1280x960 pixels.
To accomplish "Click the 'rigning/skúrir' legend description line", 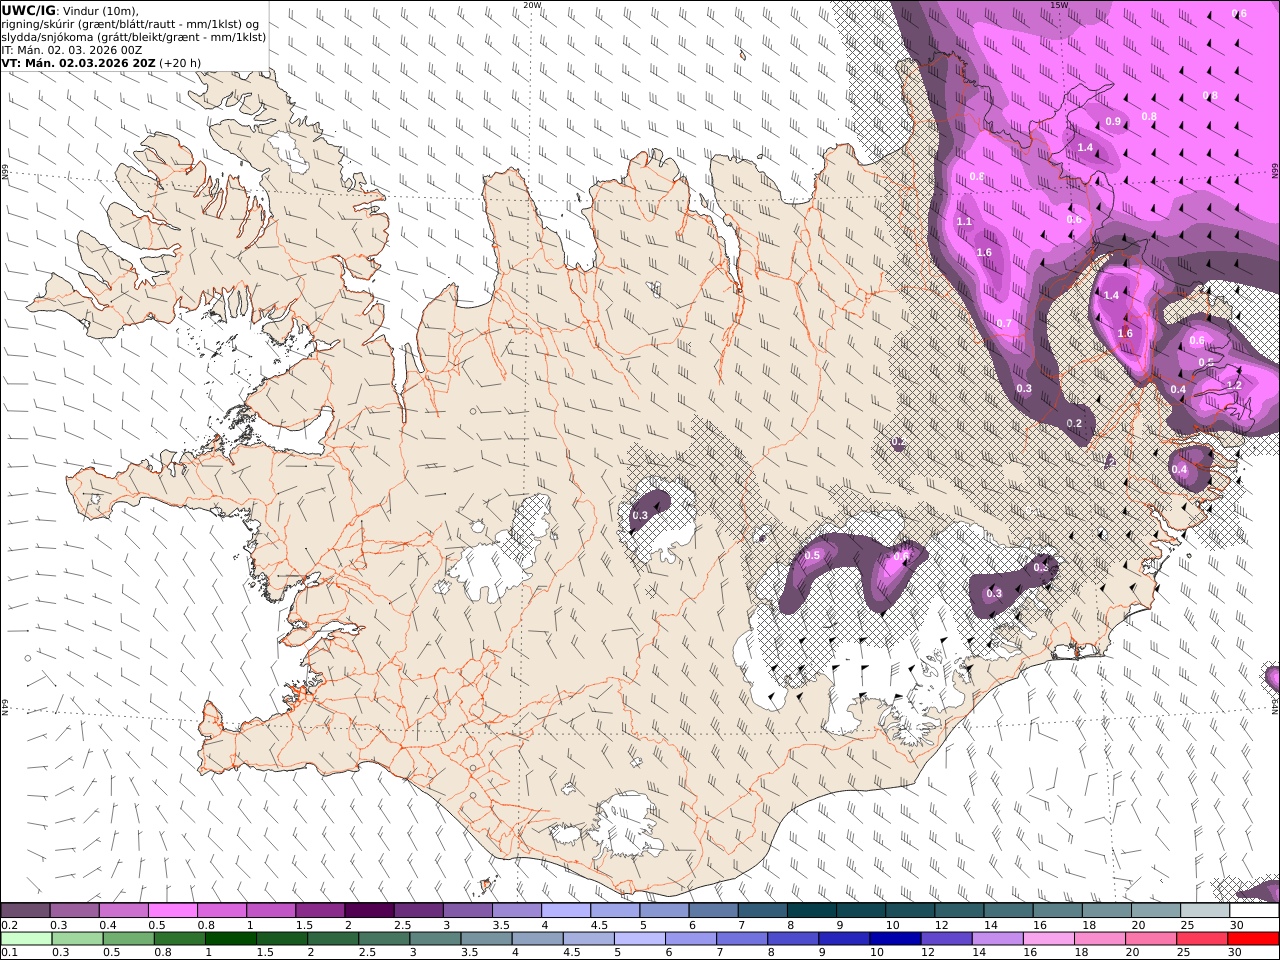I will click(130, 24).
